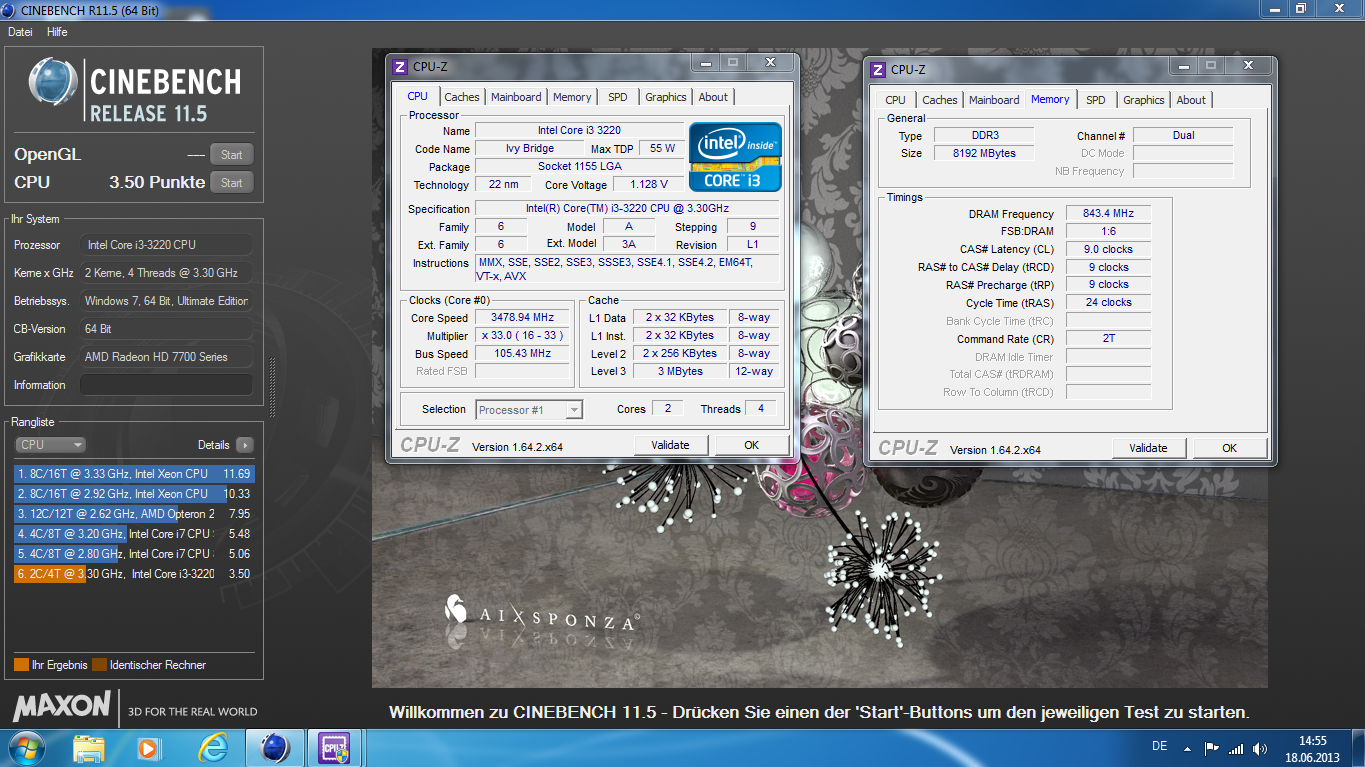Start the OpenGL benchmark
Screen dimensions: 1365x767
point(231,155)
